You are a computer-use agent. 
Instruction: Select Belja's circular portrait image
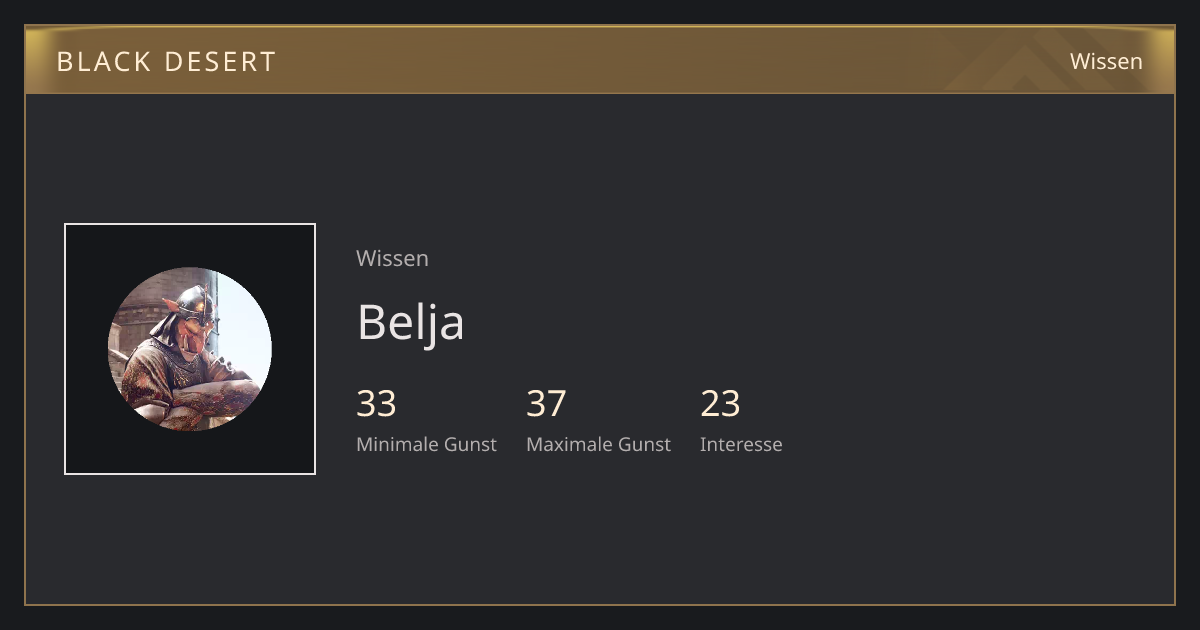coord(190,349)
